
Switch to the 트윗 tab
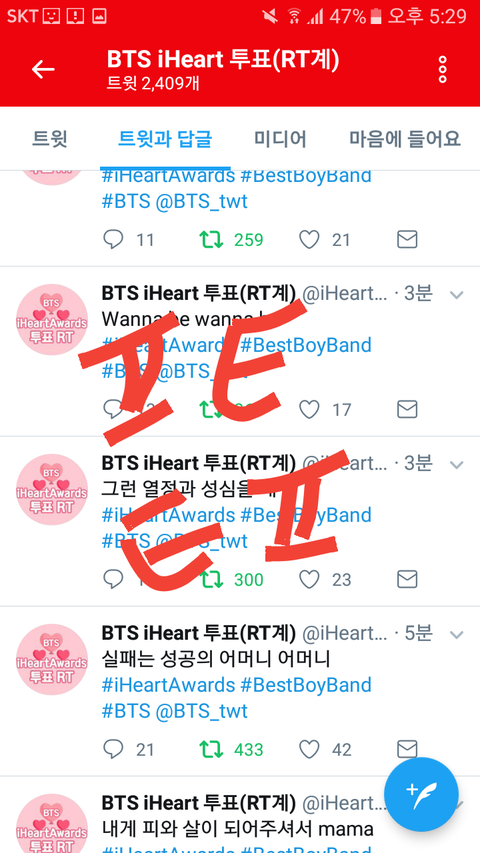50,139
